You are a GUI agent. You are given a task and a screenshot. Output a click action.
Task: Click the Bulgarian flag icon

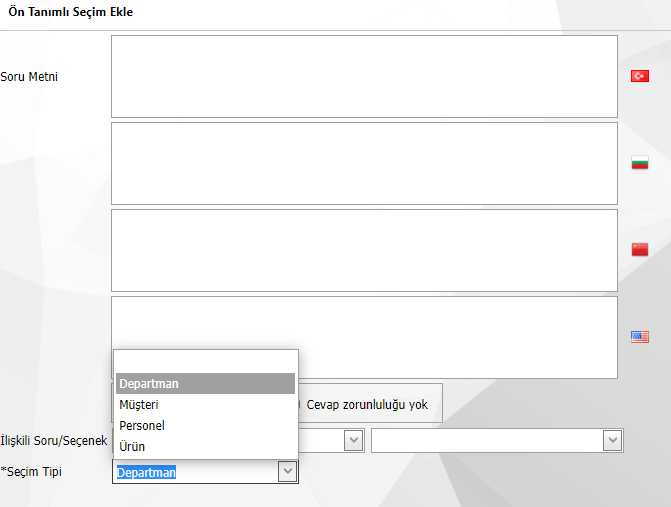(640, 163)
